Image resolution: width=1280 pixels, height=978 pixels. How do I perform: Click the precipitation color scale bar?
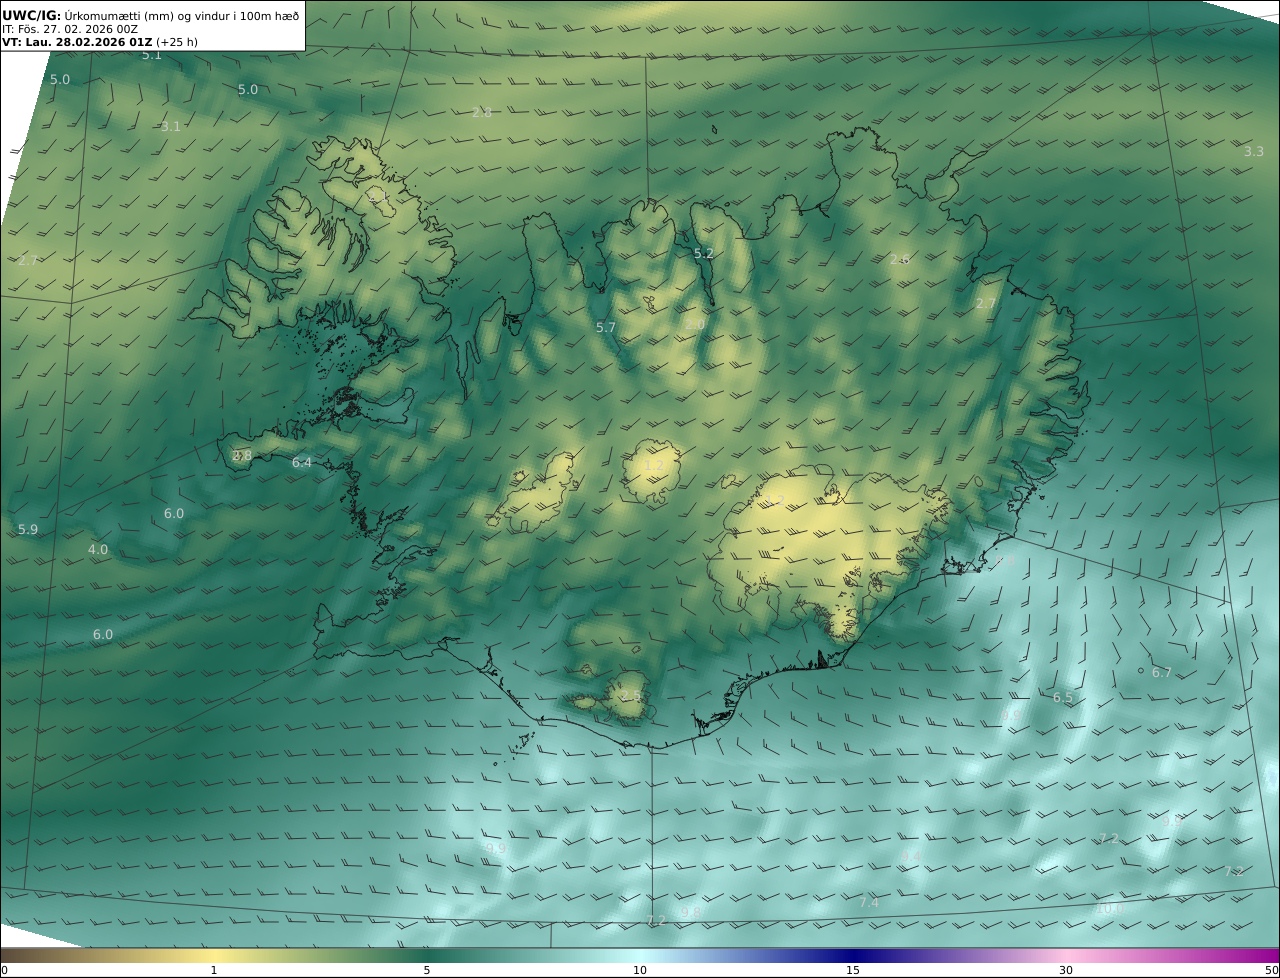640,955
